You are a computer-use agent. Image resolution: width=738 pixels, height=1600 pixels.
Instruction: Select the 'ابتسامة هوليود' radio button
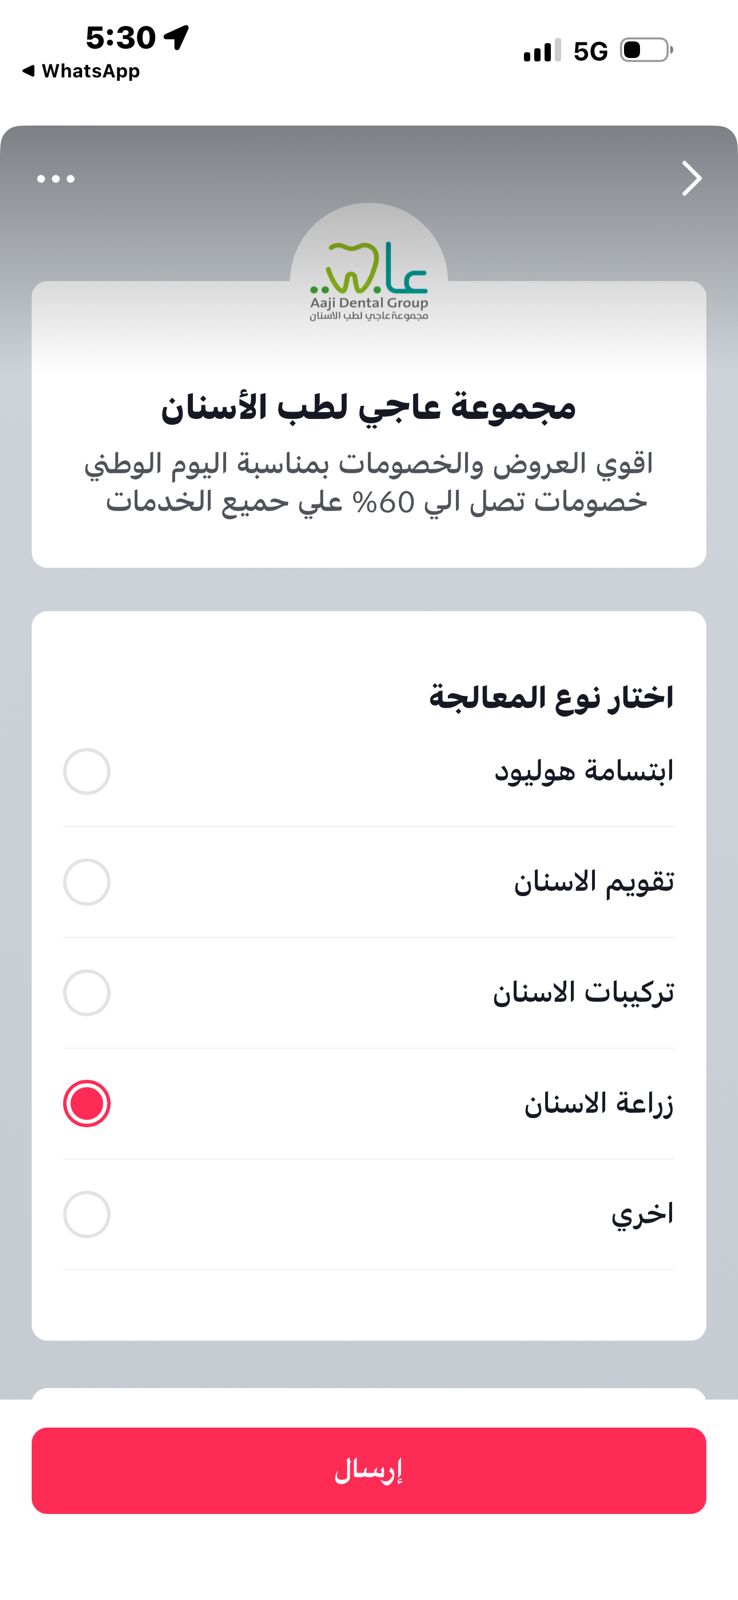(87, 772)
